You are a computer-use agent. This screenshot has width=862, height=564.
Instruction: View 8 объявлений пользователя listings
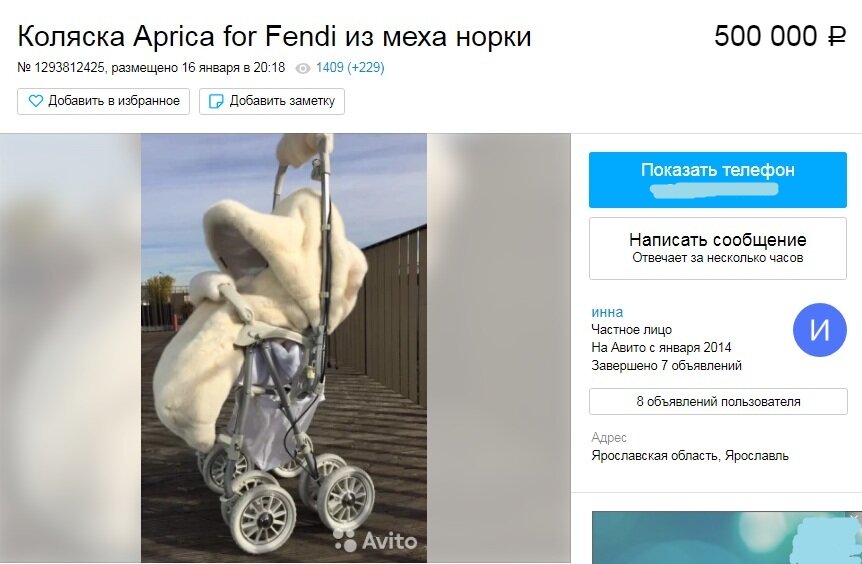coord(718,401)
